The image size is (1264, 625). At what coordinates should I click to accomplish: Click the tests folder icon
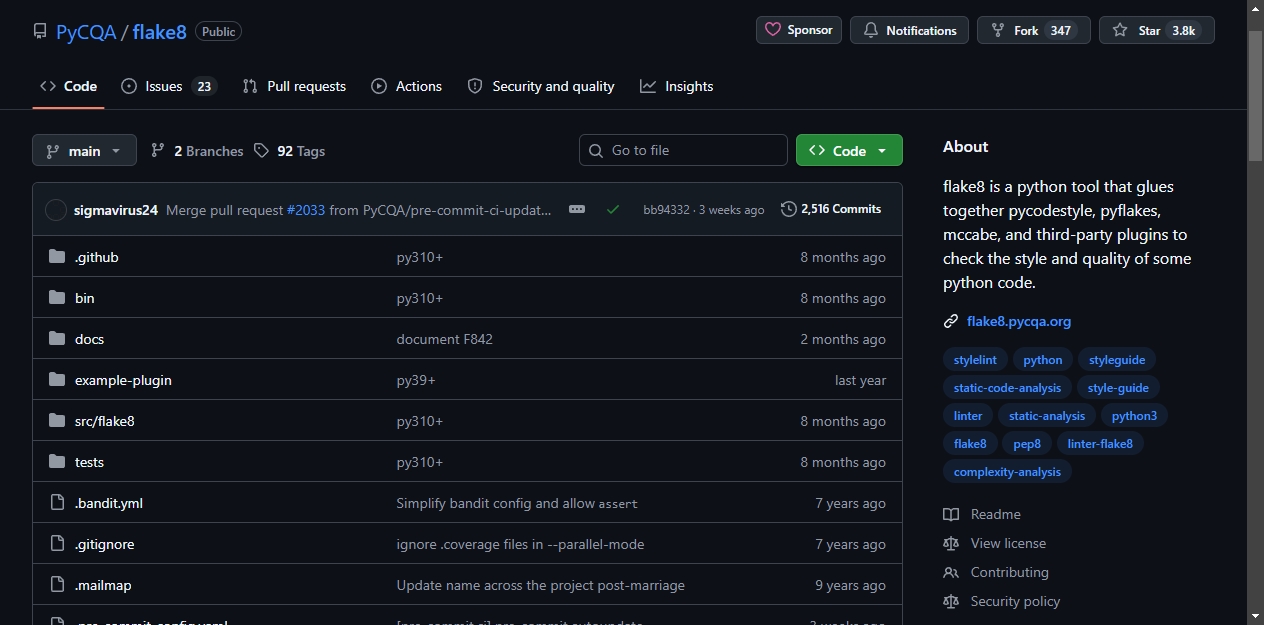tap(57, 462)
